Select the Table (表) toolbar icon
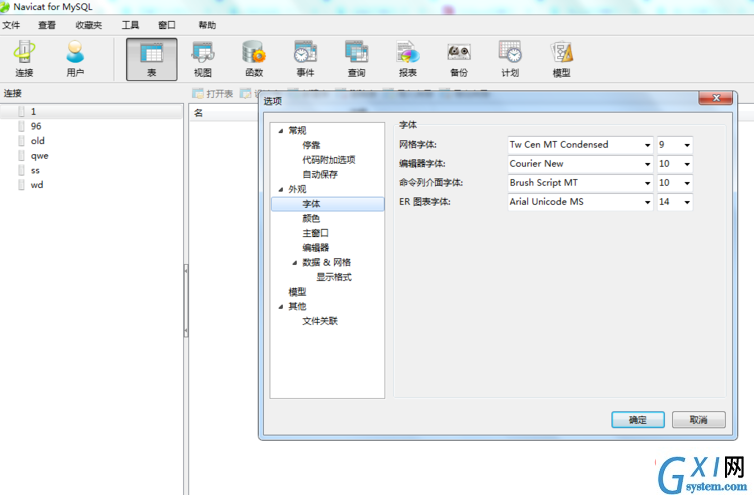The height and width of the screenshot is (495, 754). tap(151, 59)
